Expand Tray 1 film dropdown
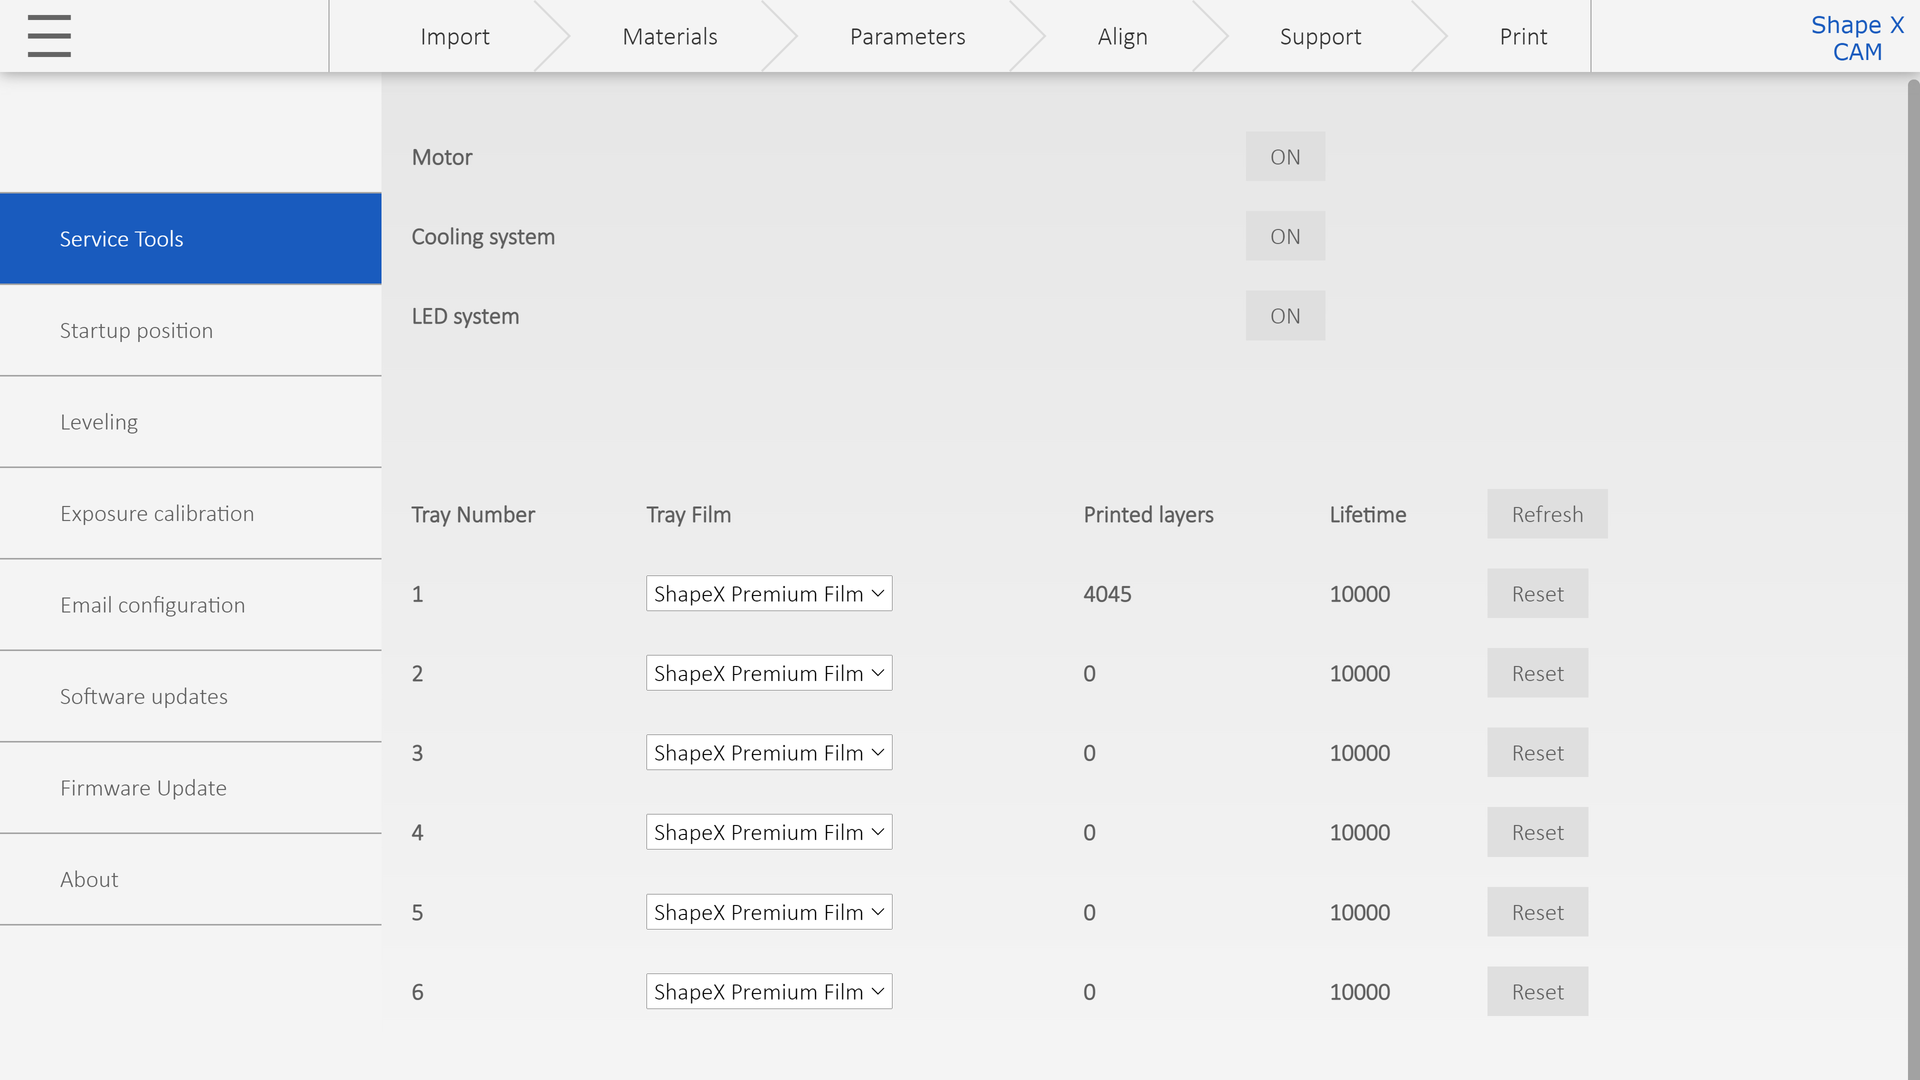Viewport: 1920px width, 1080px height. click(x=768, y=594)
